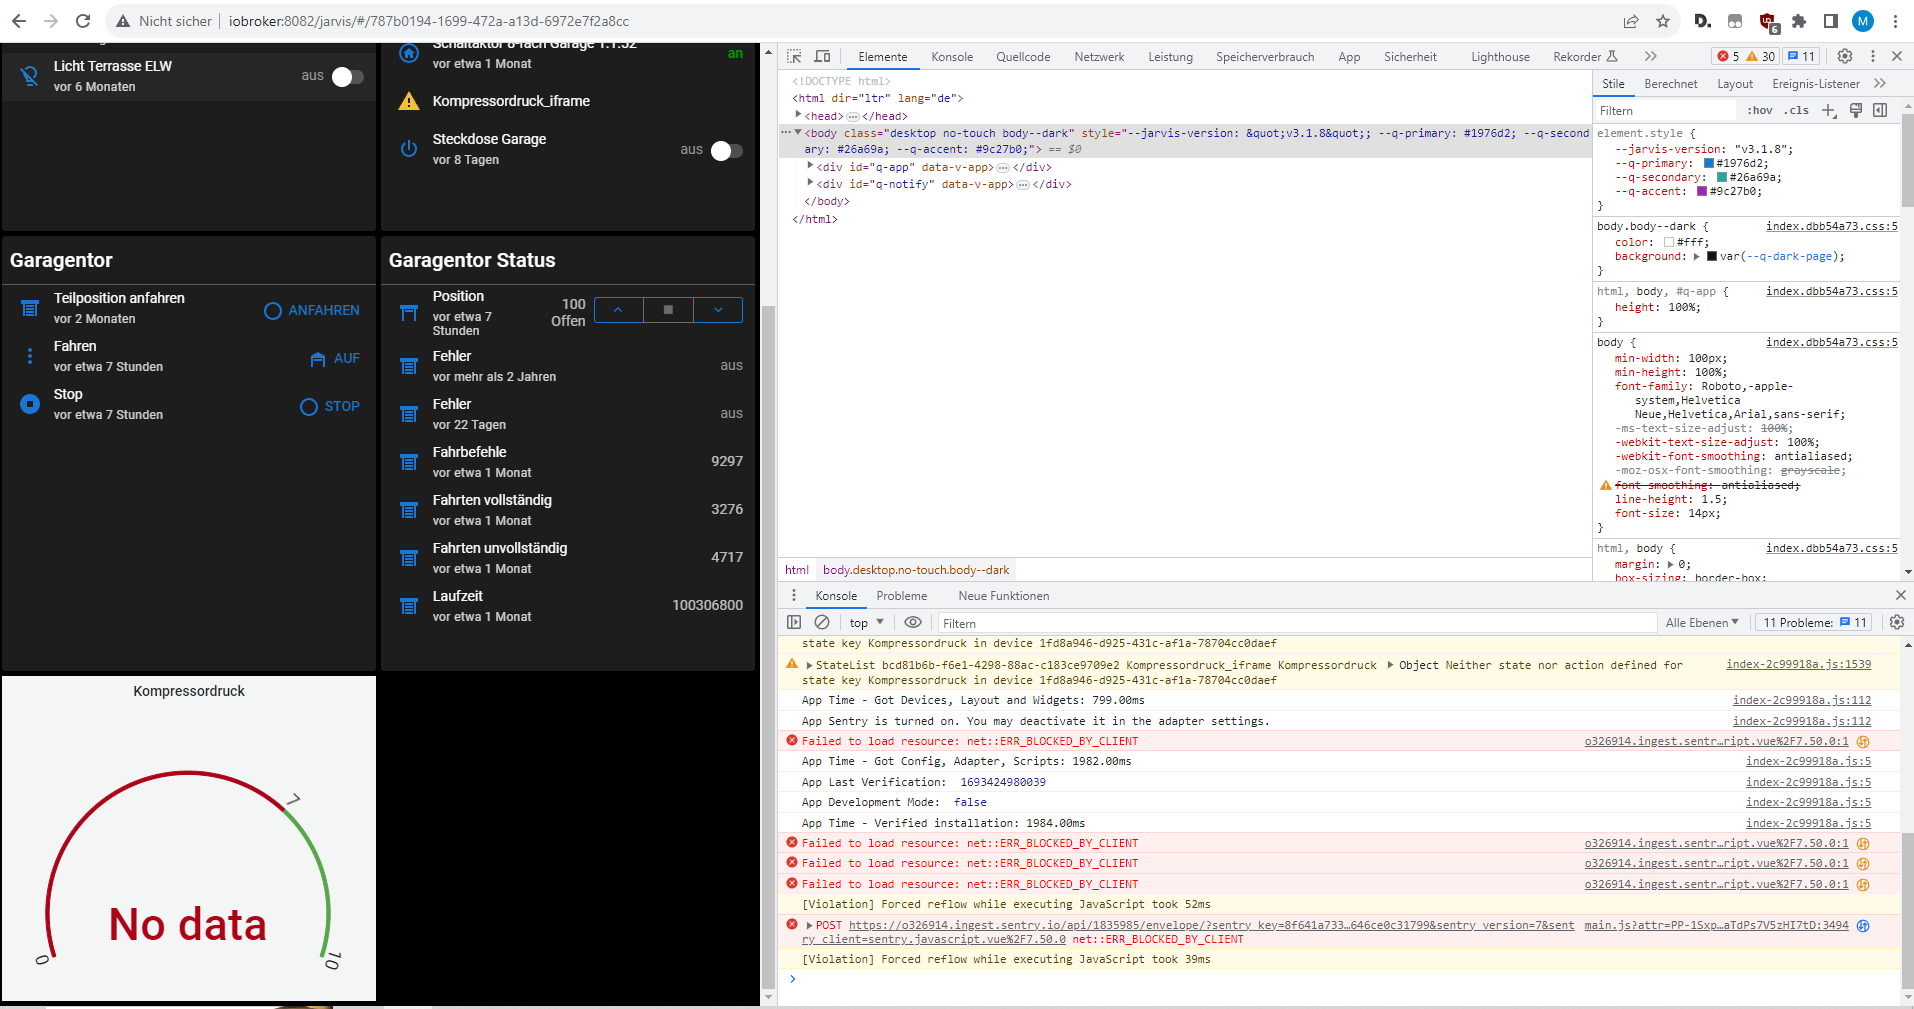Click the --q-accent purple color swatch
Viewport: 1914px width, 1009px height.
(1702, 191)
